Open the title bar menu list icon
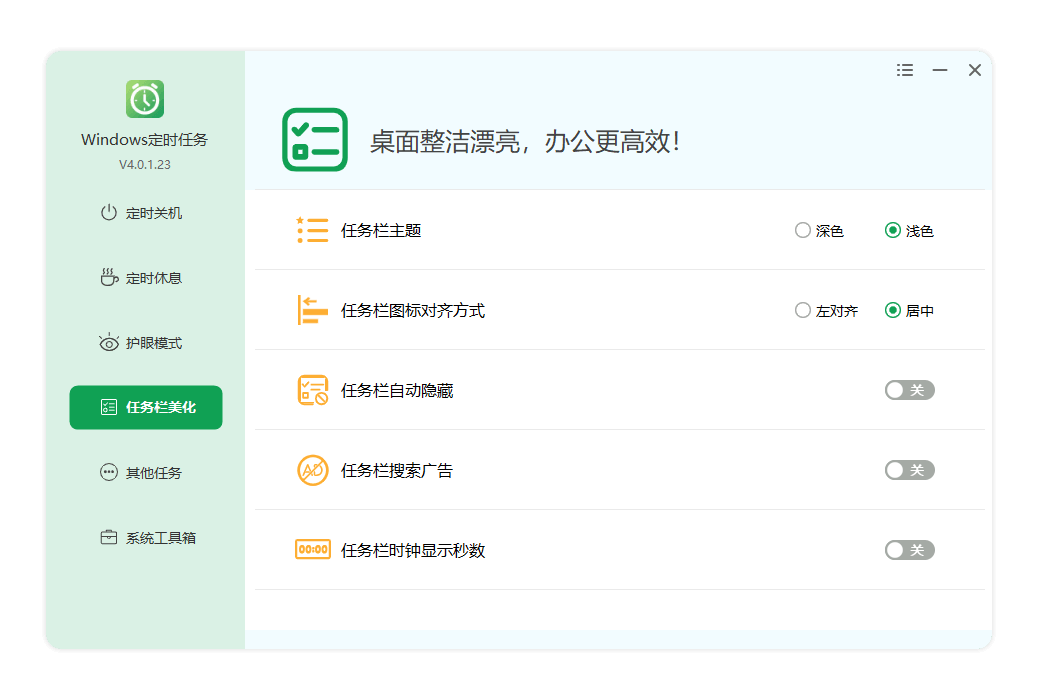This screenshot has width=1040, height=700. 905,70
